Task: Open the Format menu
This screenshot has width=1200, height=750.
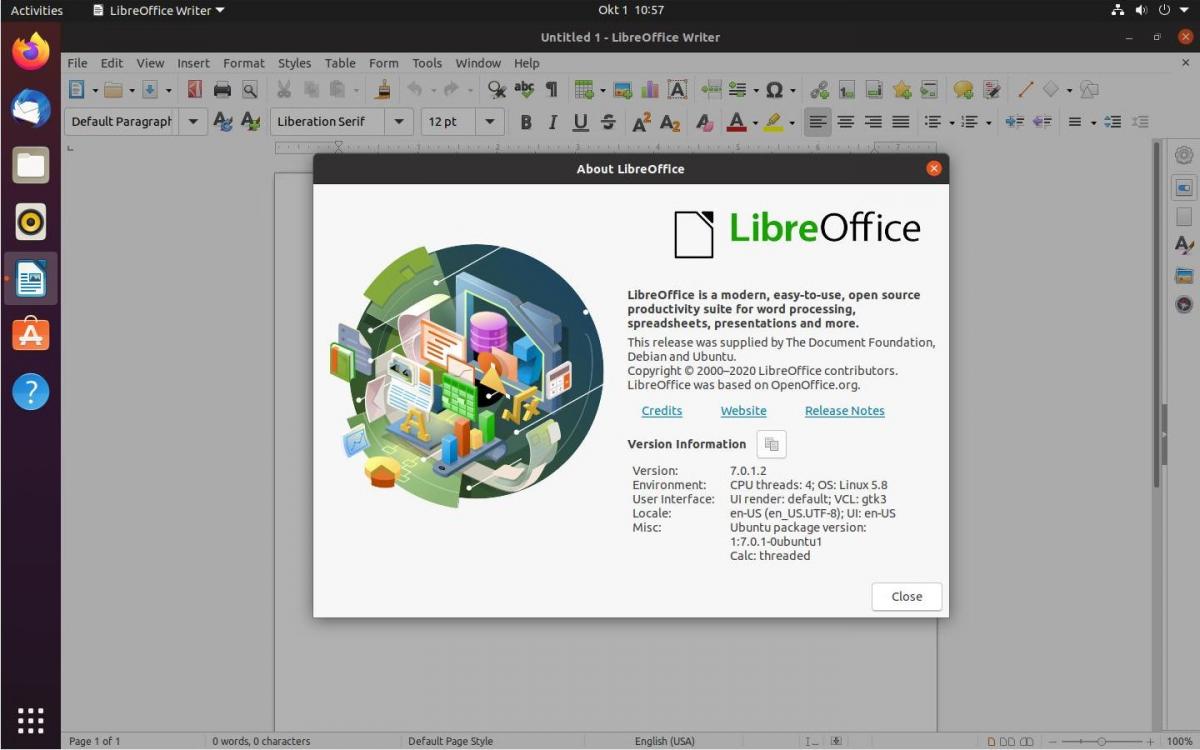Action: pyautogui.click(x=243, y=63)
